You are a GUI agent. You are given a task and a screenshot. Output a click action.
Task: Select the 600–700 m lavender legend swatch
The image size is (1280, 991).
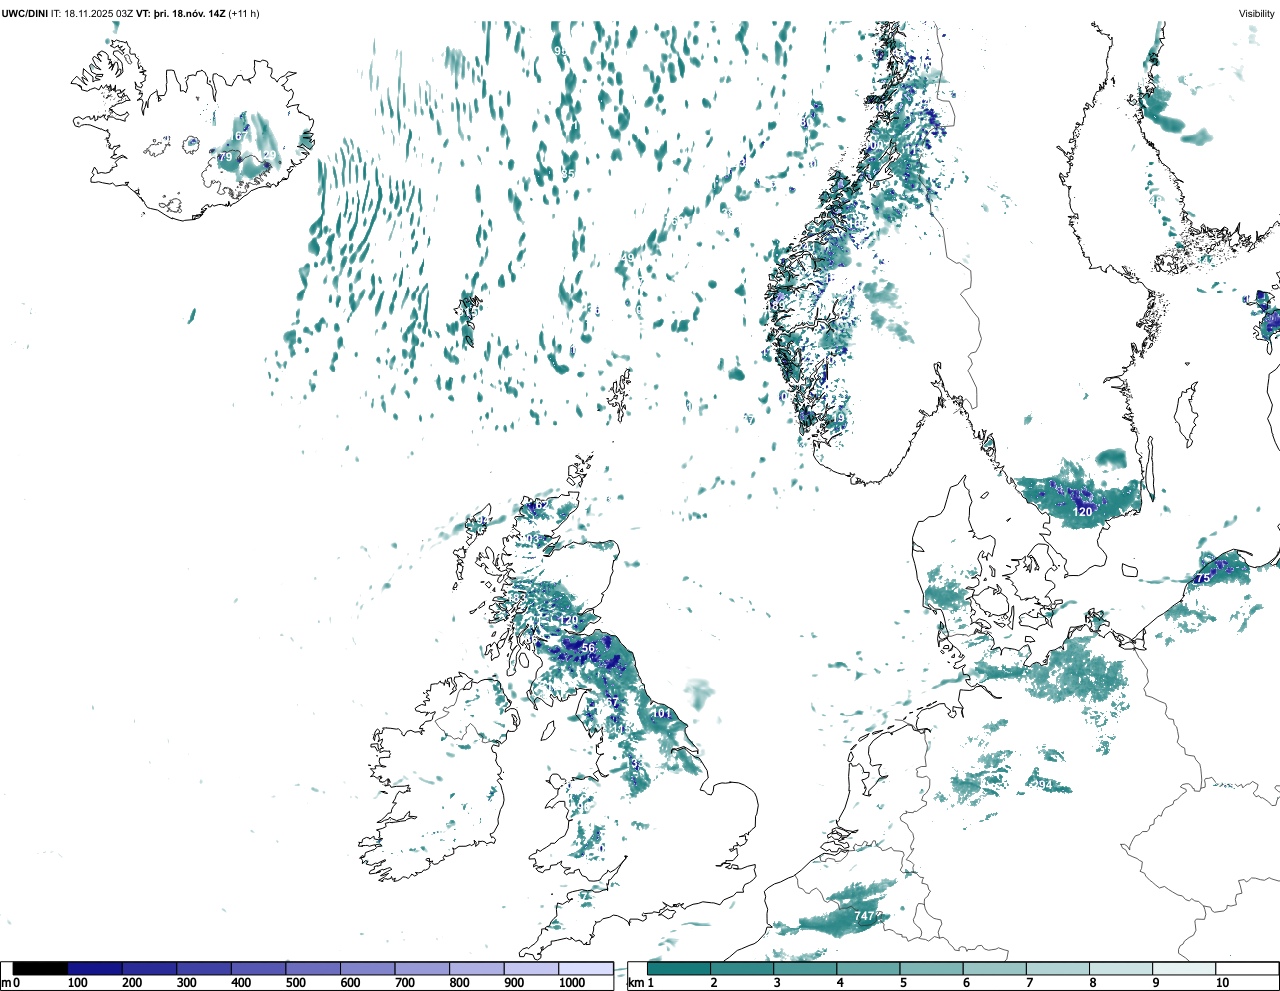368,968
